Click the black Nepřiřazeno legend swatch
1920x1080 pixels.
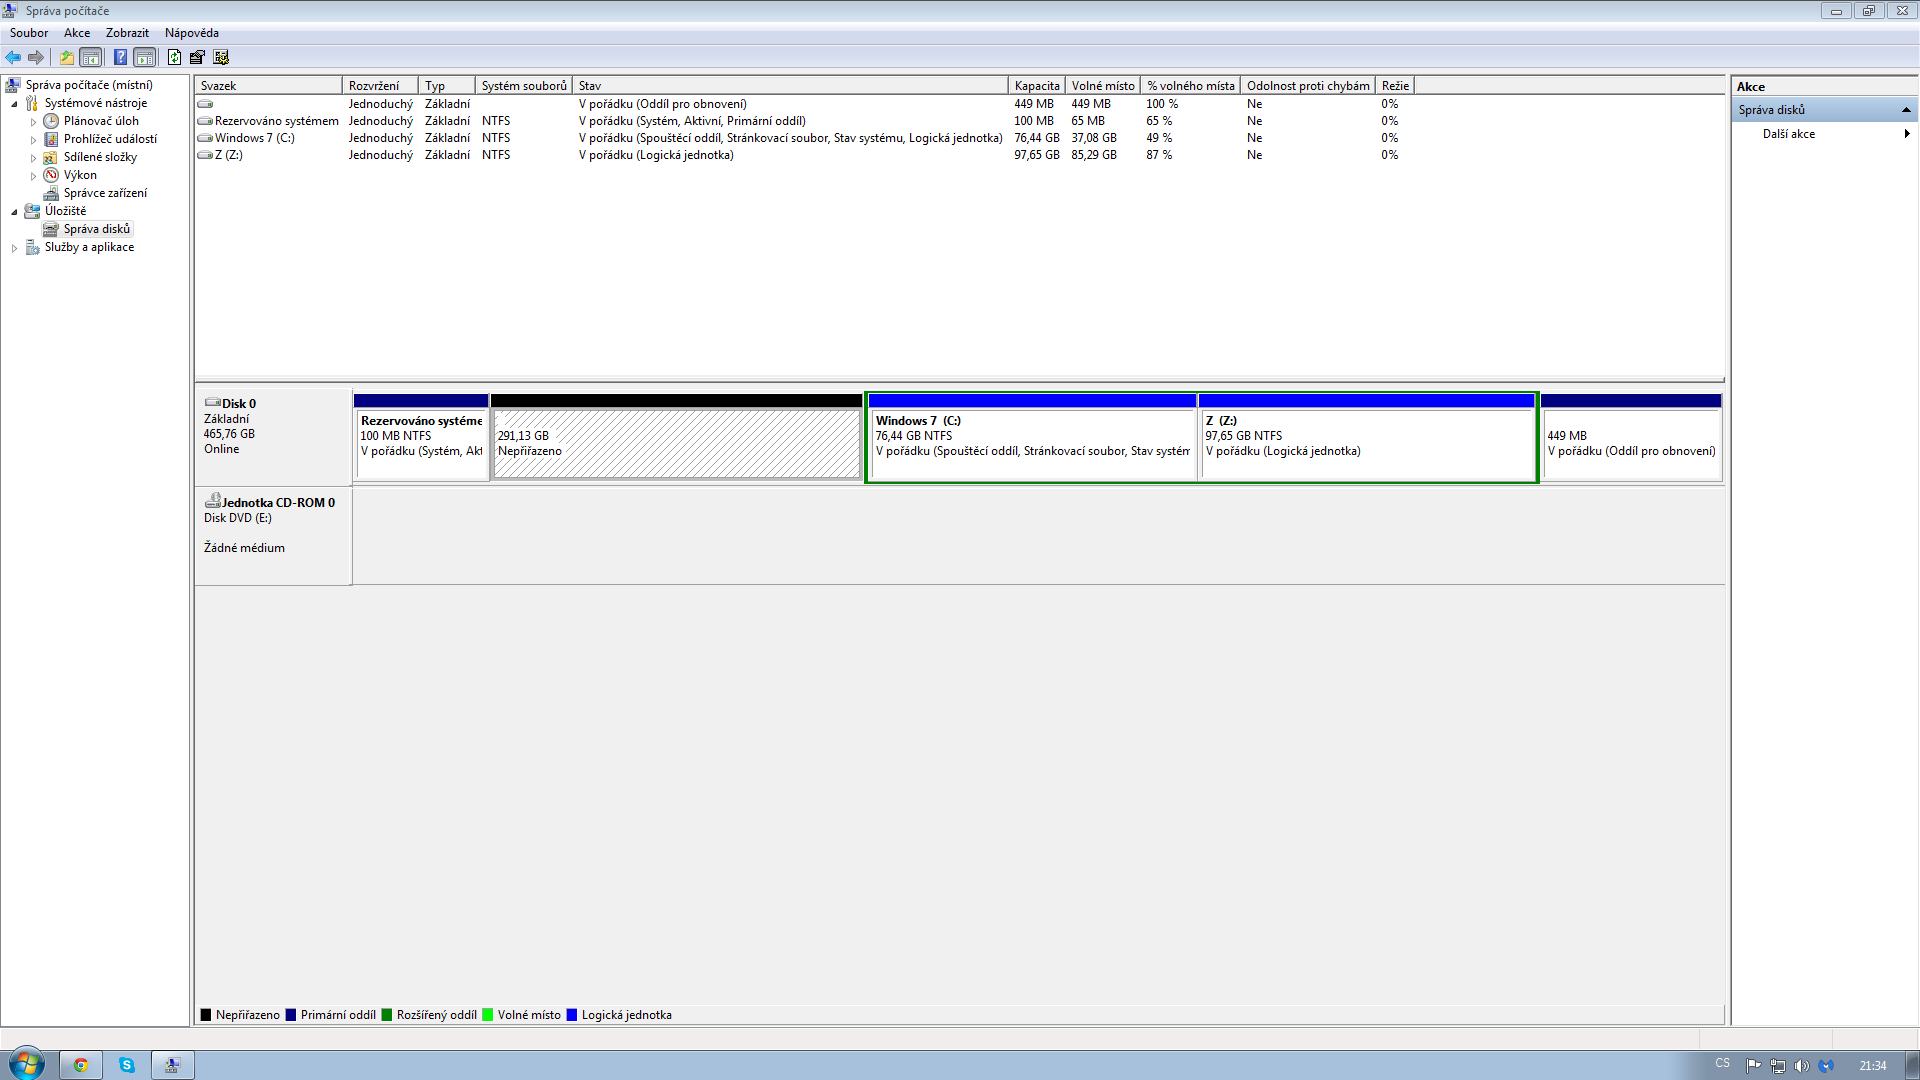[x=206, y=1015]
